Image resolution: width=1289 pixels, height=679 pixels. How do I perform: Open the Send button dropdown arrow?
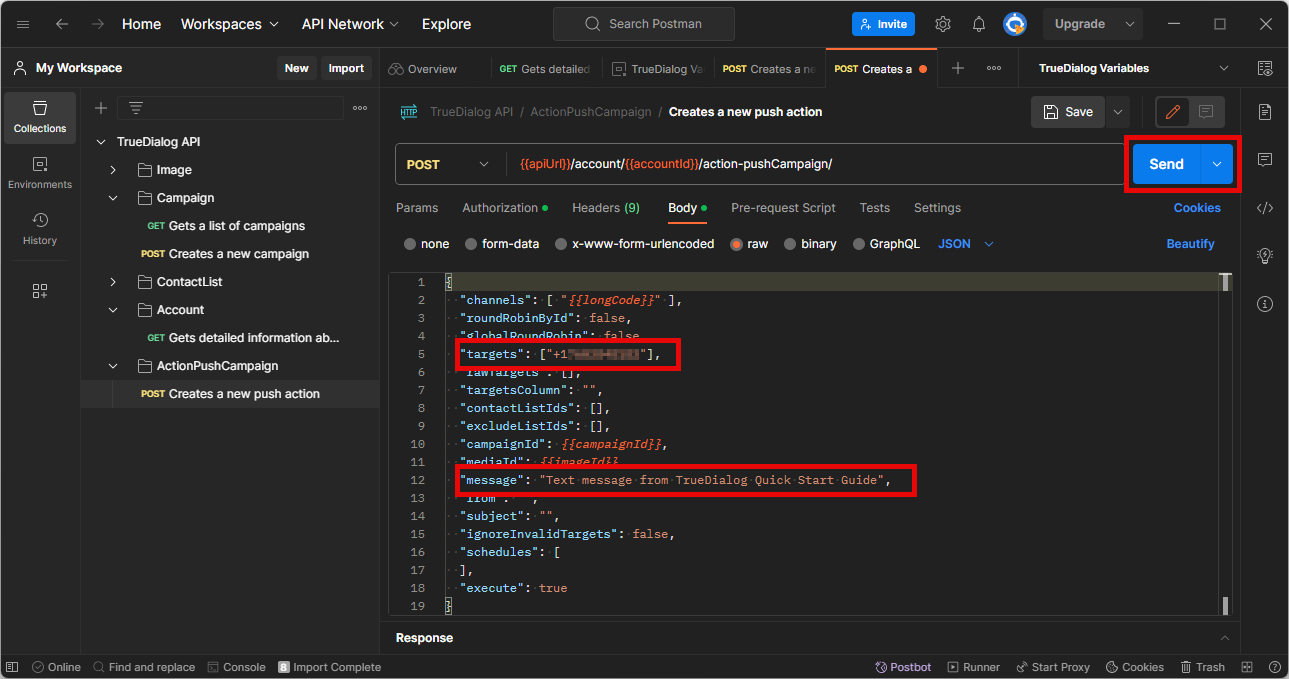tap(1217, 164)
